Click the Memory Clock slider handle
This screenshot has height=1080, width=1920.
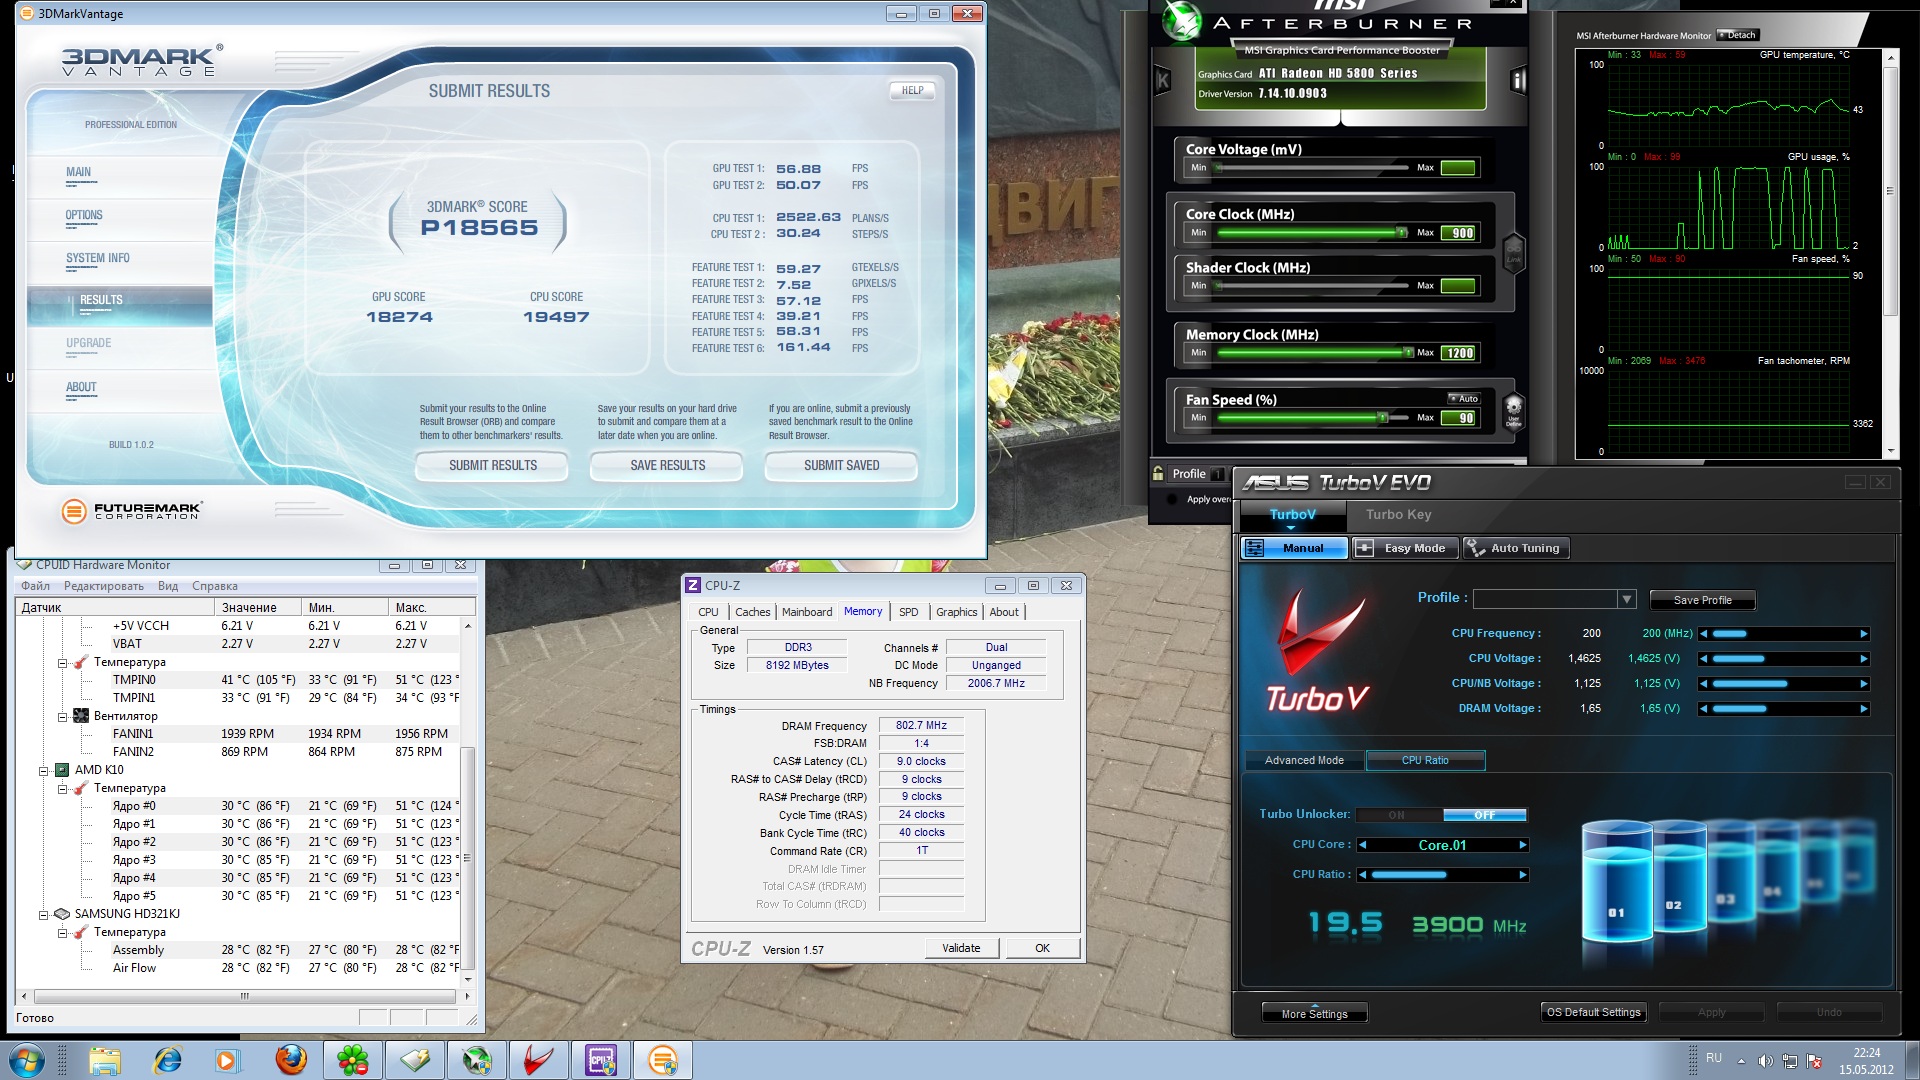tap(1408, 353)
